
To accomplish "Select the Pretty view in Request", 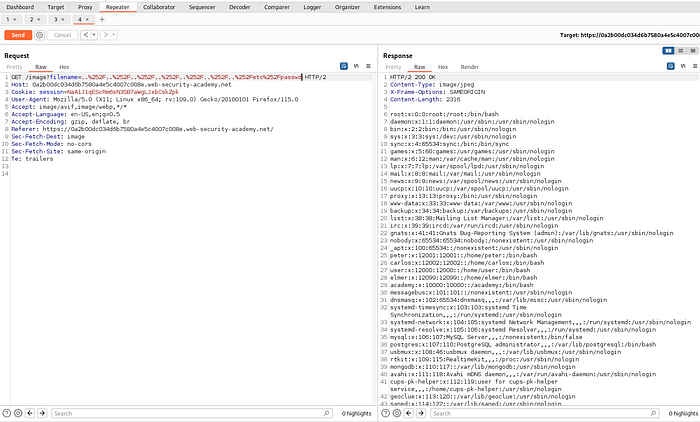I will [15, 66].
